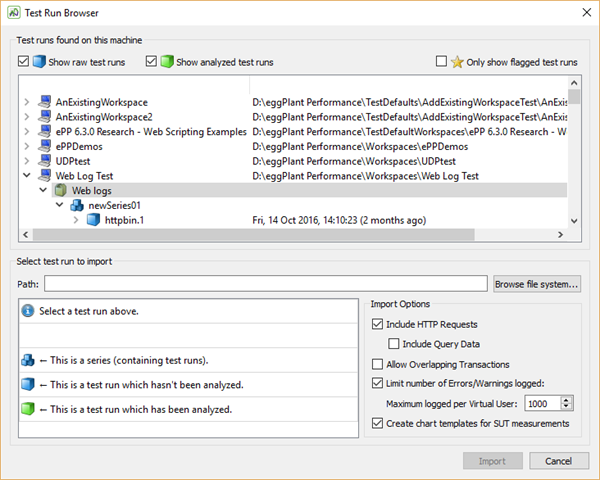The image size is (600, 480).
Task: Uncheck Include HTTP Requests
Action: [377, 324]
